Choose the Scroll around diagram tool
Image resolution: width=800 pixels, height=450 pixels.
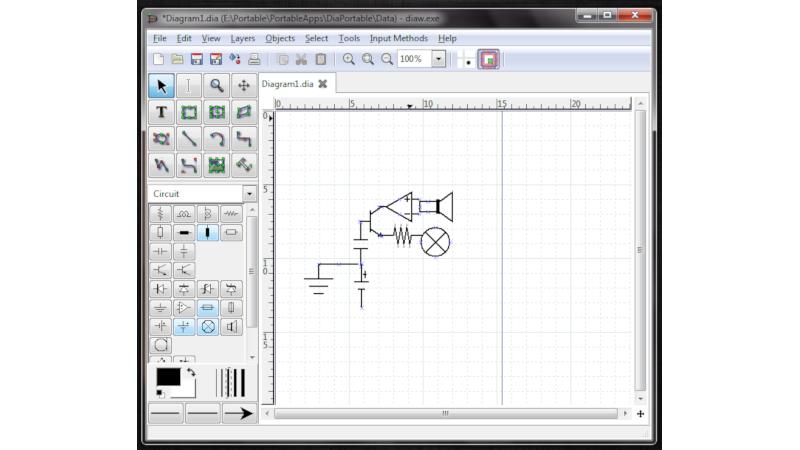[x=244, y=86]
